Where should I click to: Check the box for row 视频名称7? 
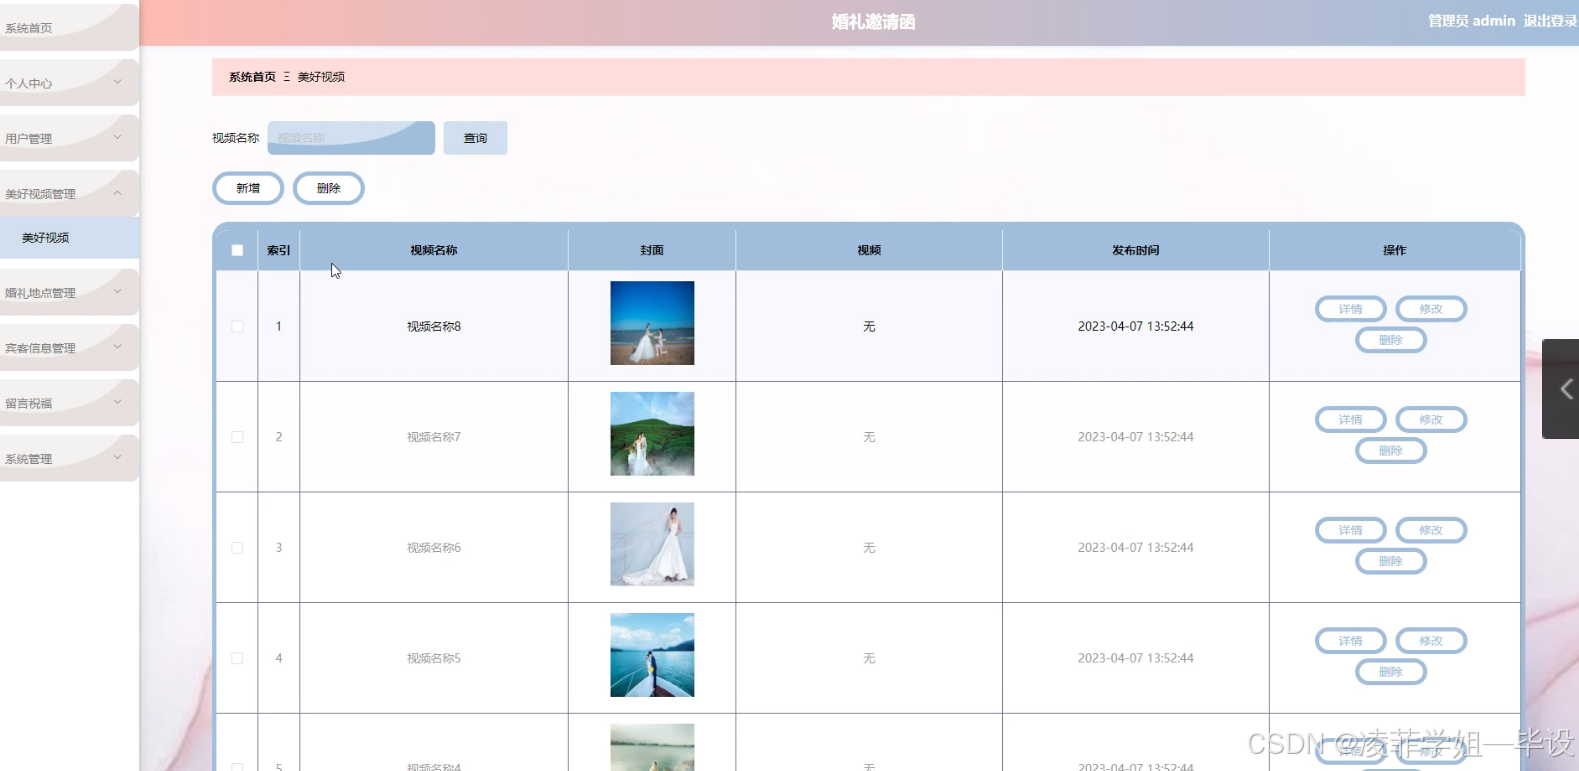[237, 437]
